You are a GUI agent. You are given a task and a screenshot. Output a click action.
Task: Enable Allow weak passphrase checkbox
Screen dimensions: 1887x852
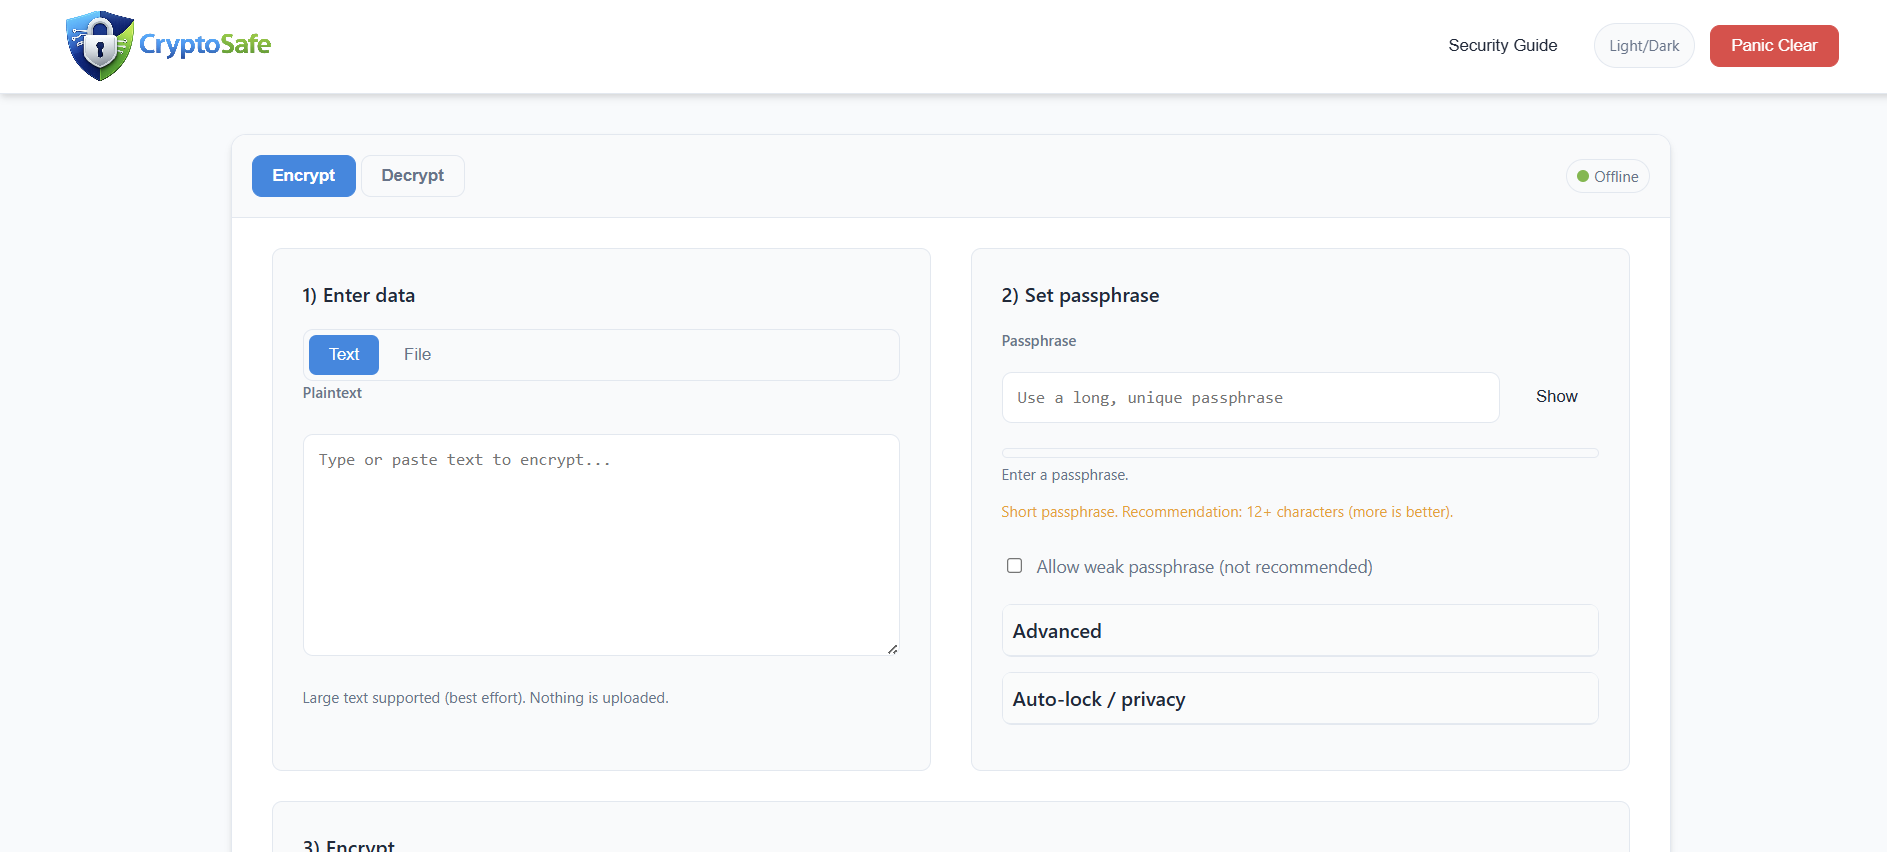pyautogui.click(x=1014, y=566)
